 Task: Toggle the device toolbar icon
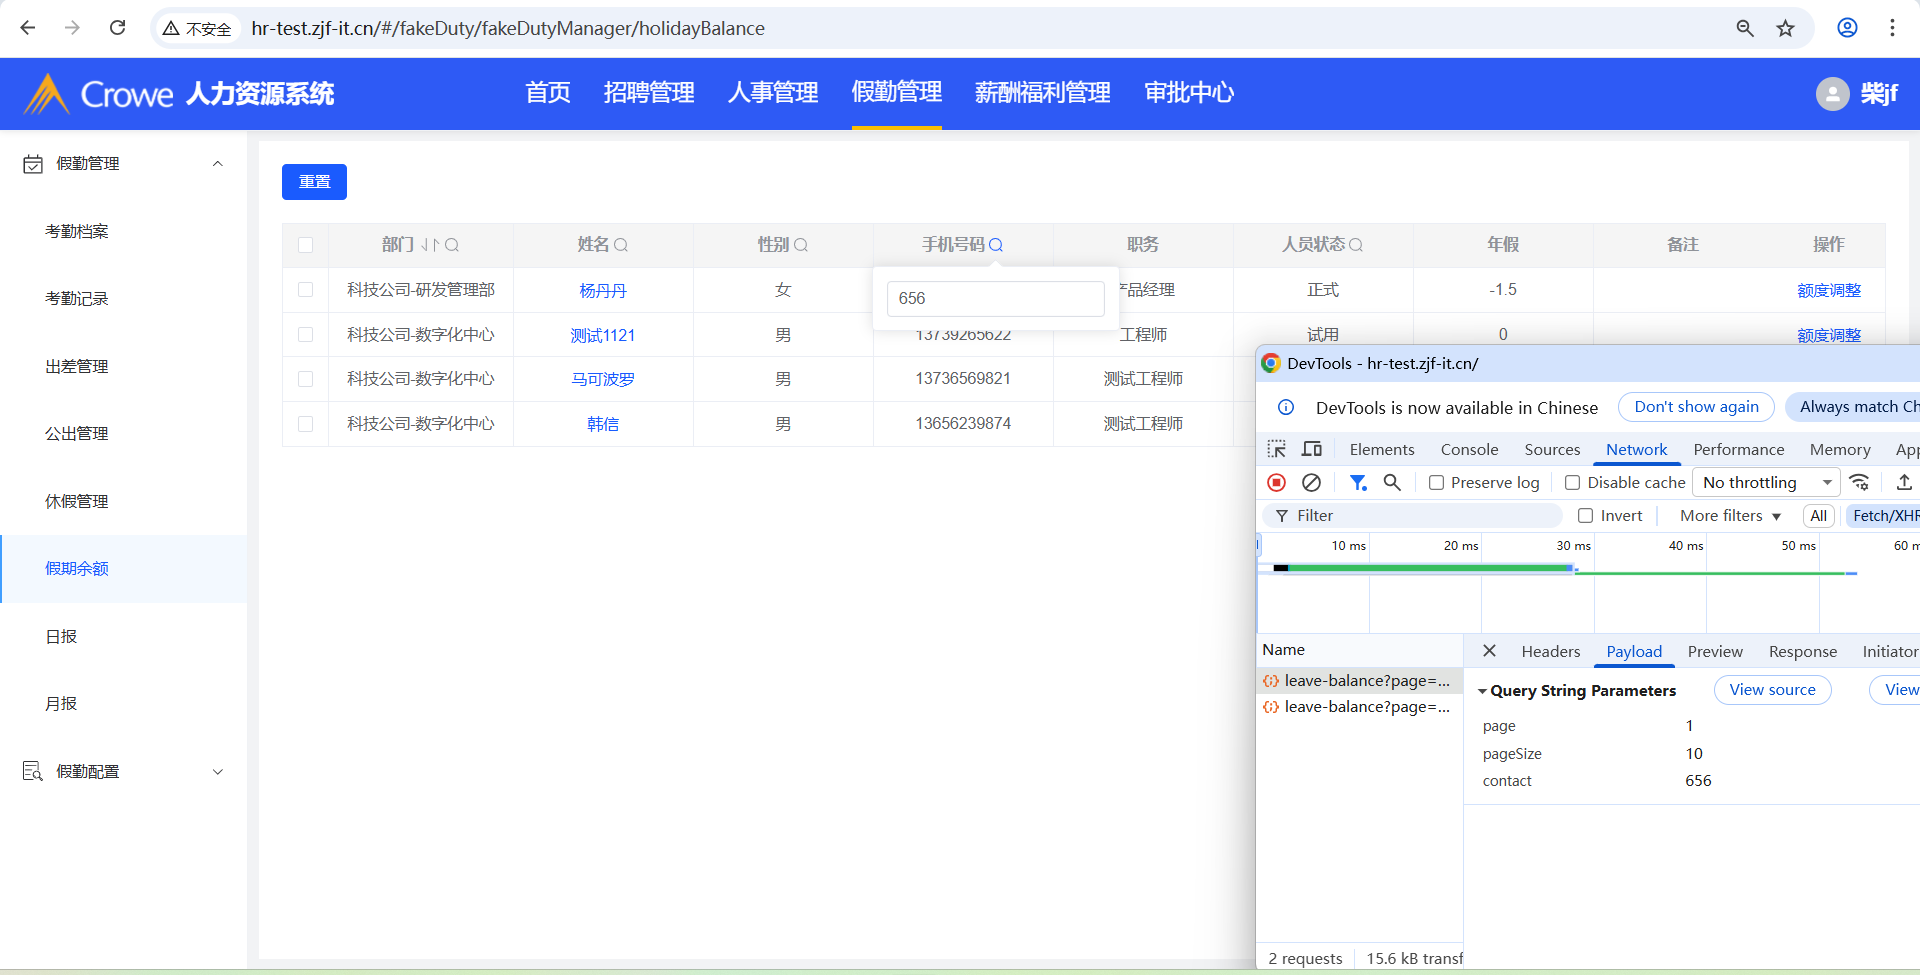(x=1312, y=449)
